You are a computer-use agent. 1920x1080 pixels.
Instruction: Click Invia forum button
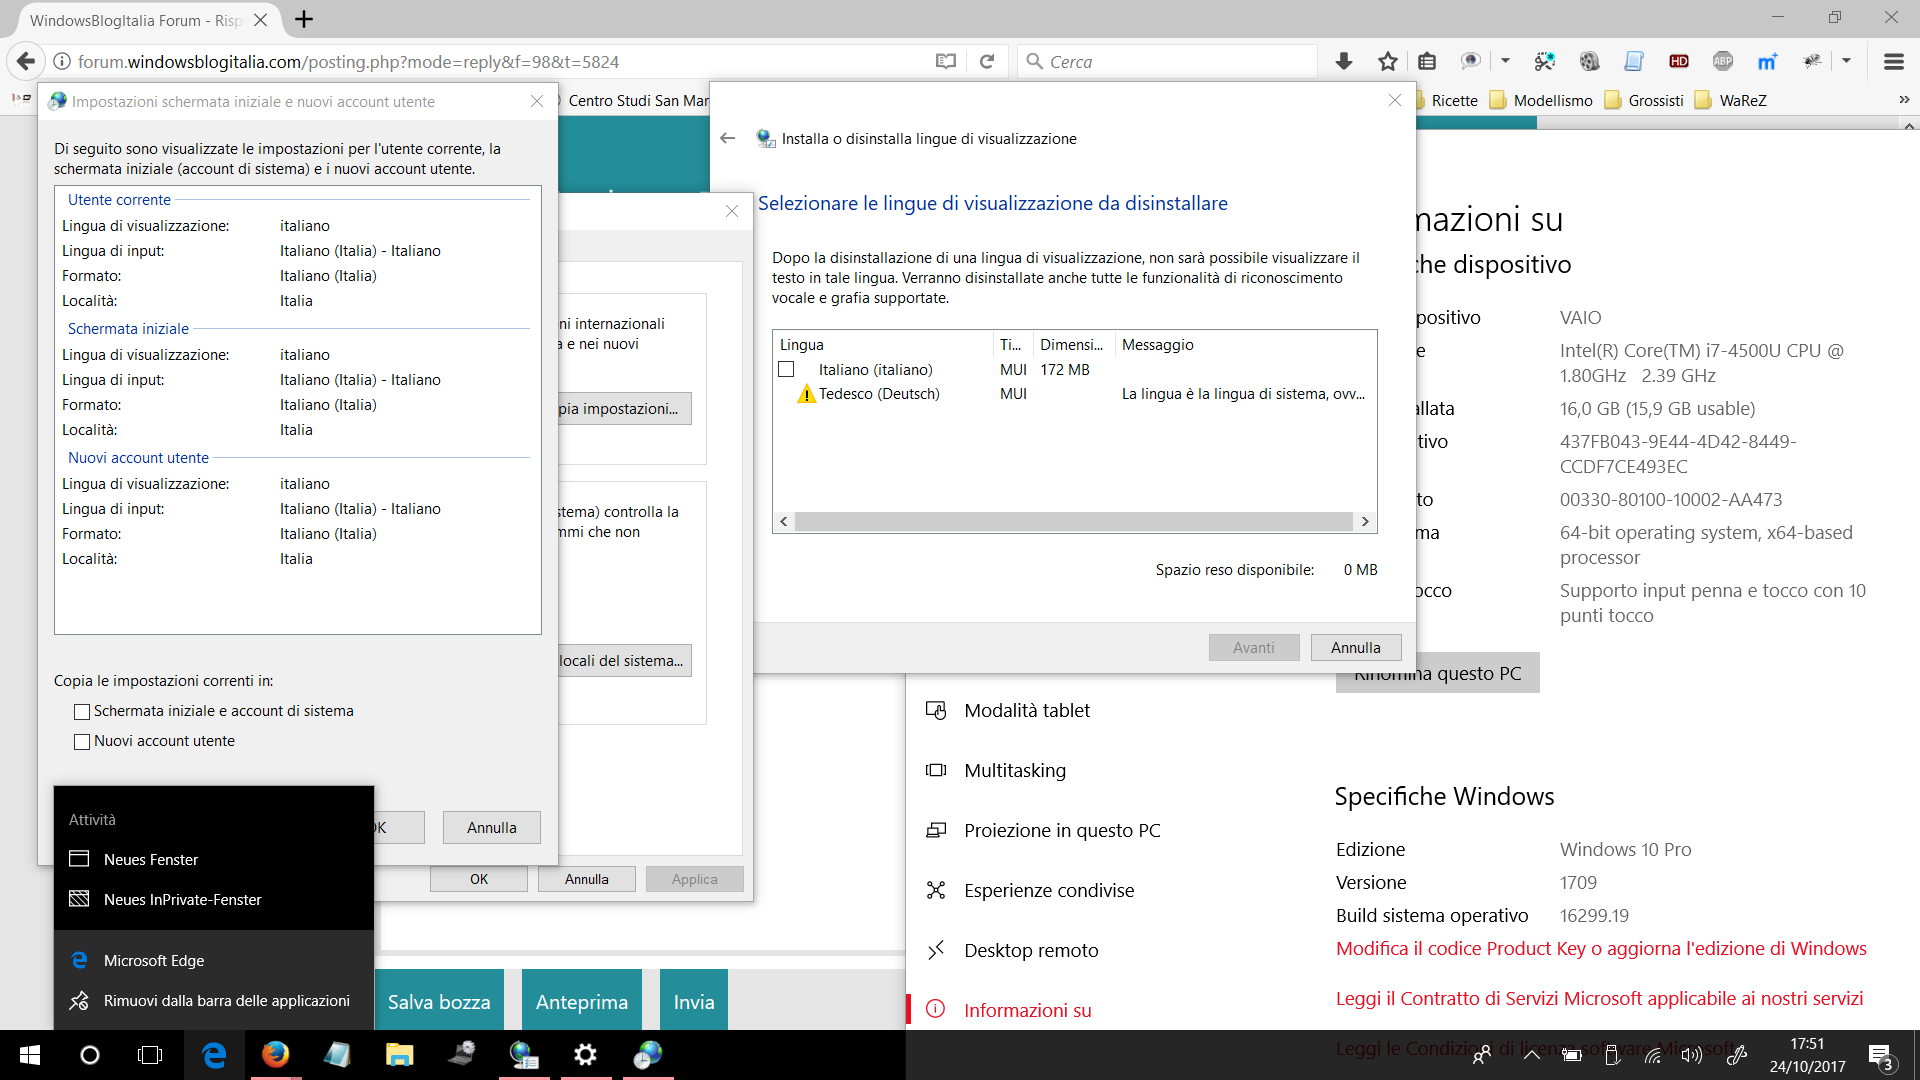click(x=694, y=1001)
